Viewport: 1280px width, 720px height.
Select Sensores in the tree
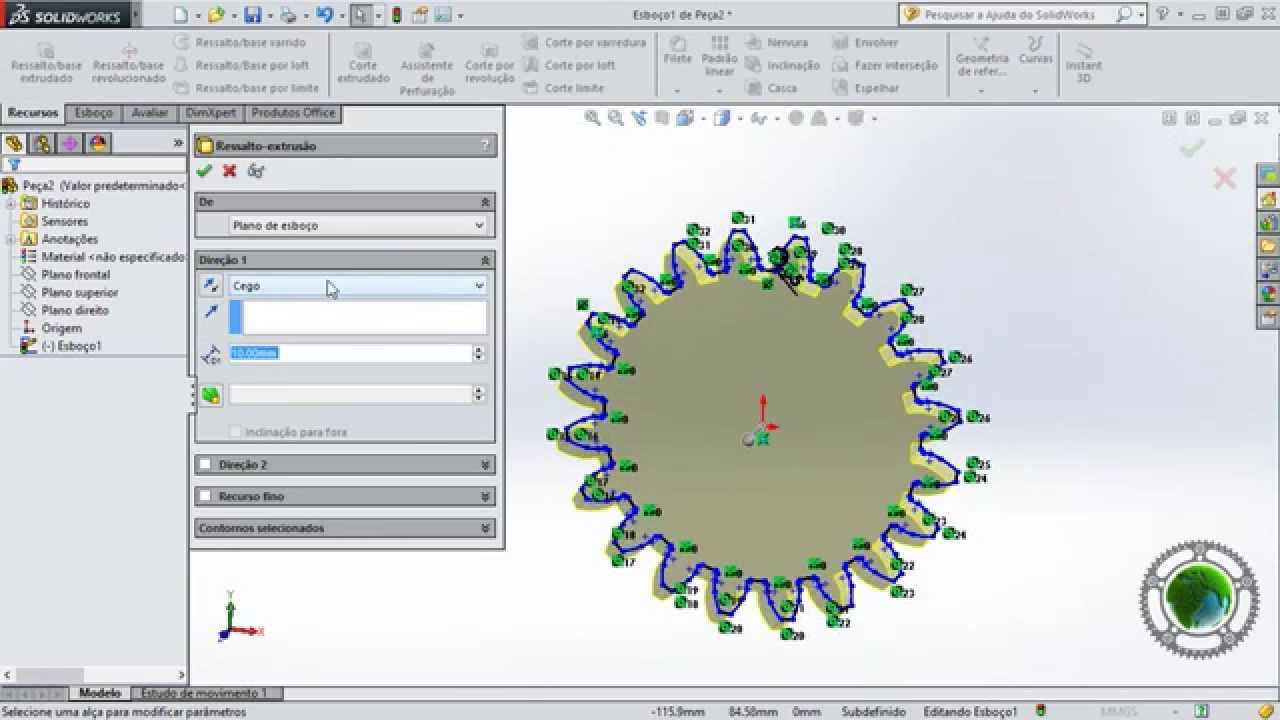pos(64,222)
